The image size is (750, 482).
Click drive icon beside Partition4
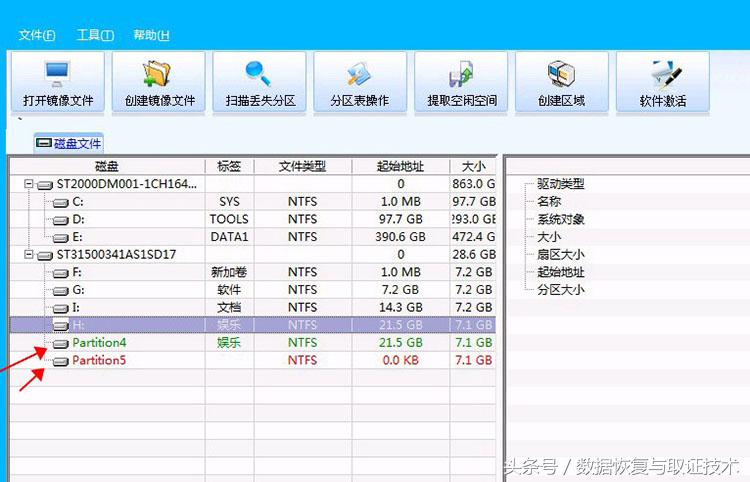[61, 344]
